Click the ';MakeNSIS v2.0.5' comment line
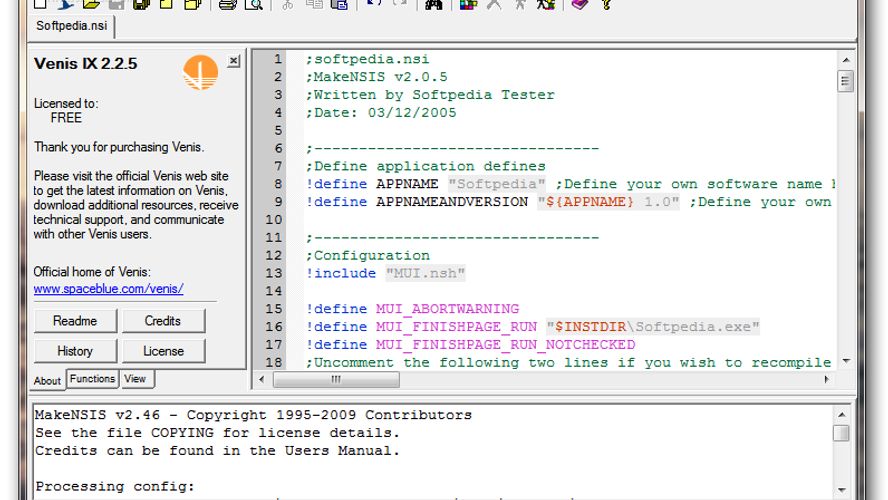The height and width of the screenshot is (500, 888). tap(377, 76)
